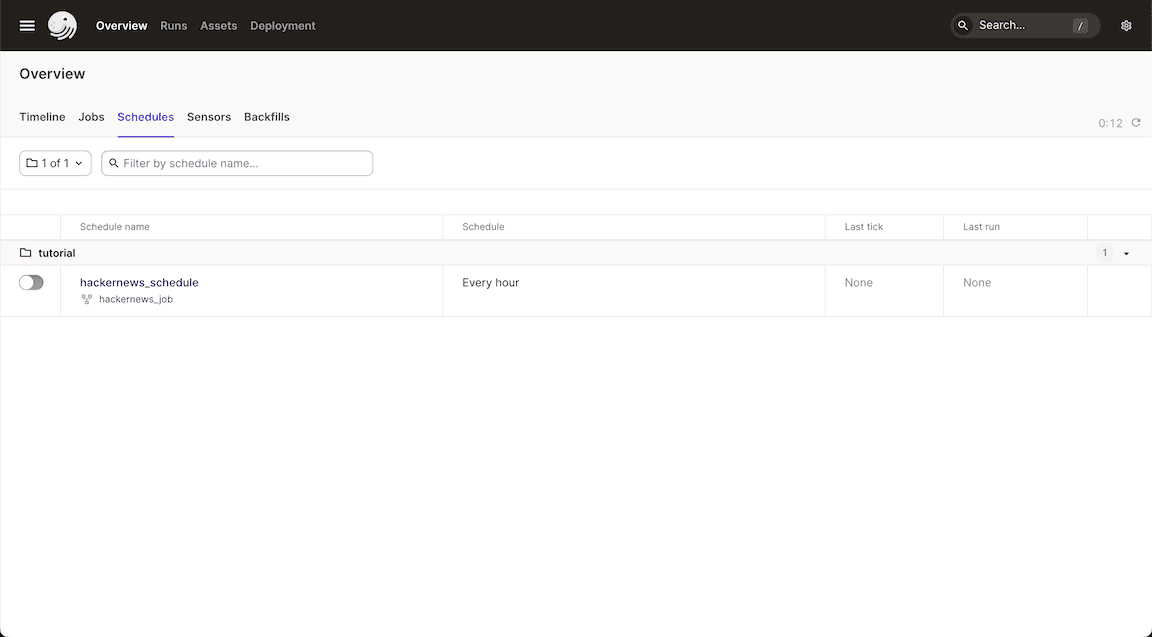Image resolution: width=1152 pixels, height=637 pixels.
Task: Go to the Runs page
Action: tap(173, 25)
